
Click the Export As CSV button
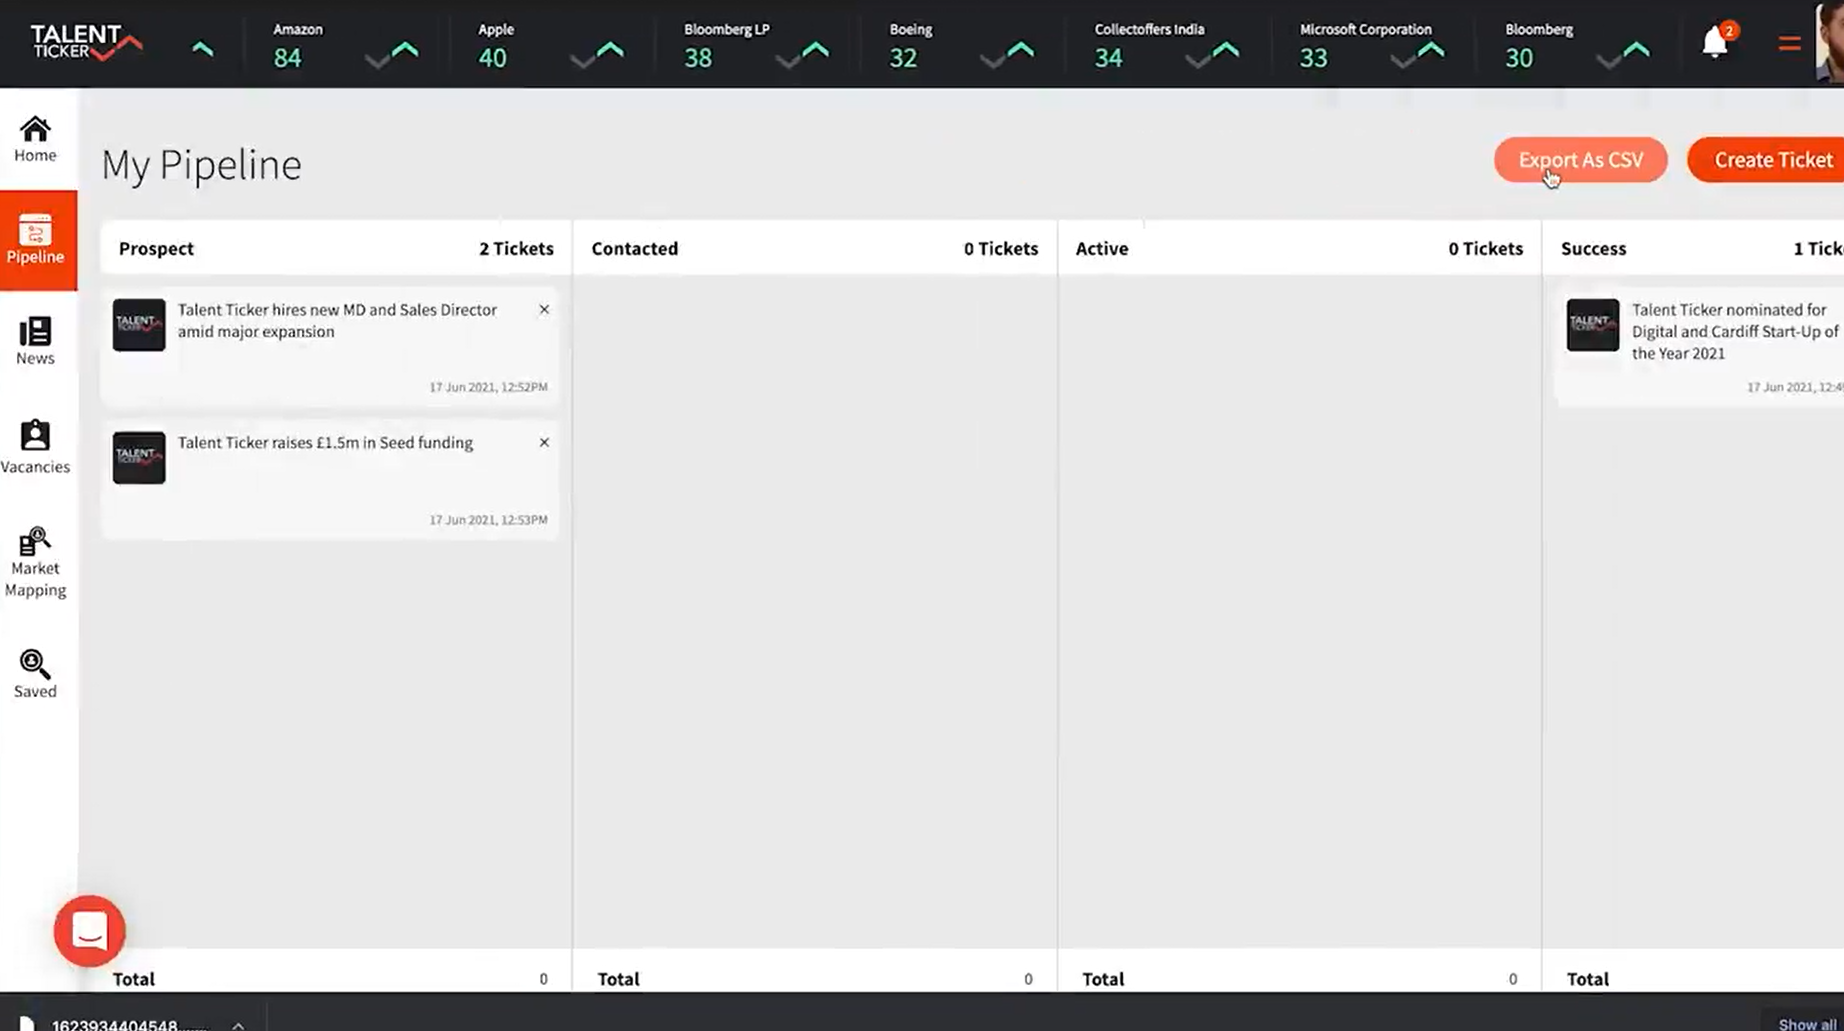(1580, 159)
